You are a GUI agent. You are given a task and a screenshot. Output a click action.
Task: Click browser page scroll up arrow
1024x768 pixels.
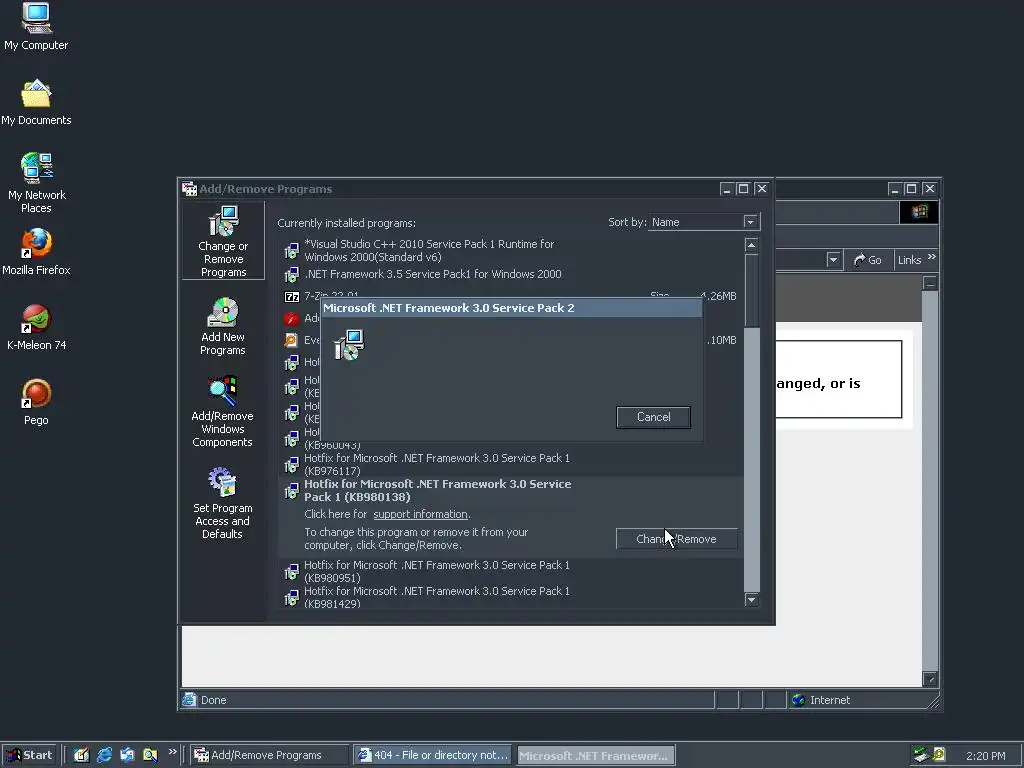[x=930, y=283]
